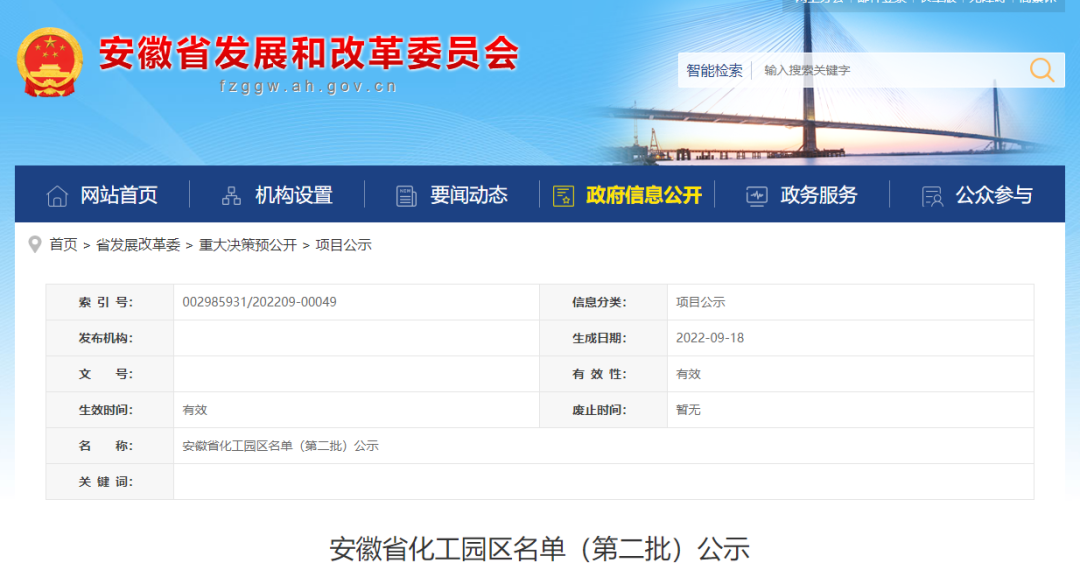The image size is (1080, 563).
Task: Focus the 输入搜索关键字 search field
Action: [889, 70]
